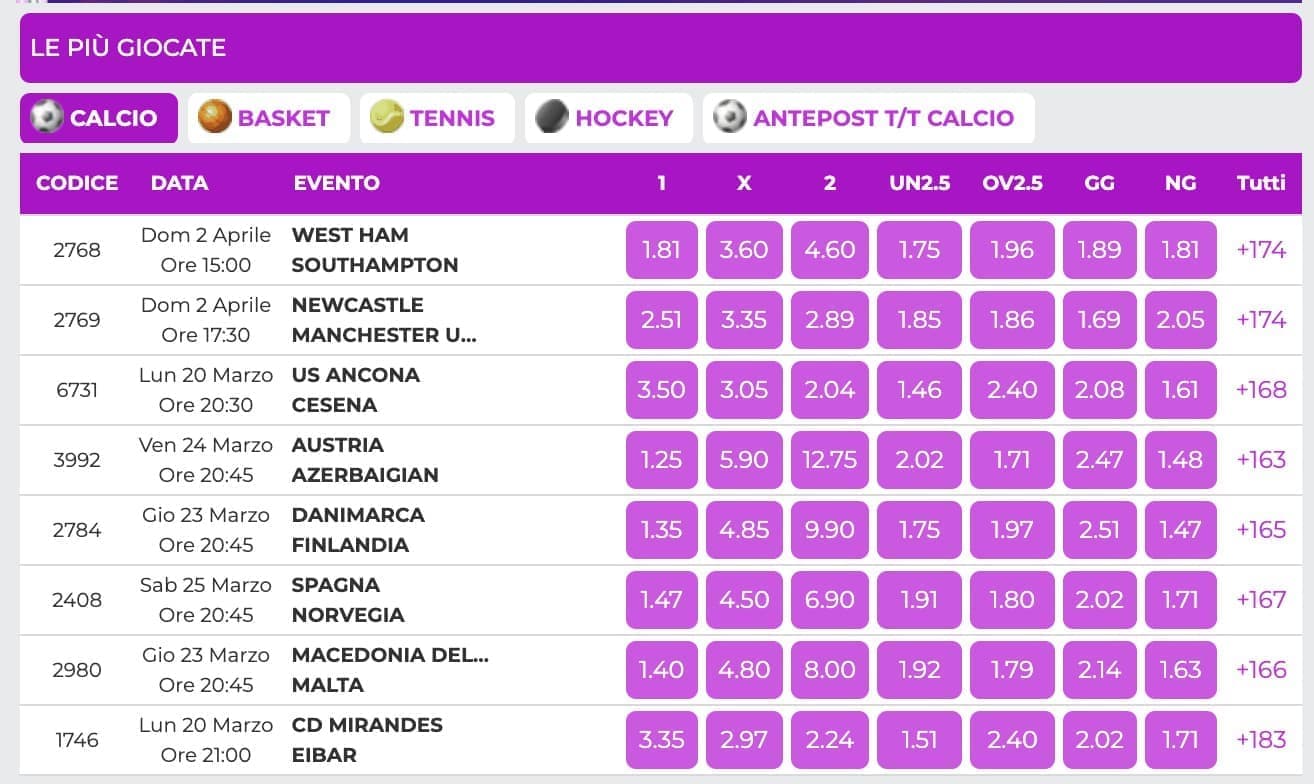Click the basketball icon
The width and height of the screenshot is (1314, 784).
click(x=214, y=118)
